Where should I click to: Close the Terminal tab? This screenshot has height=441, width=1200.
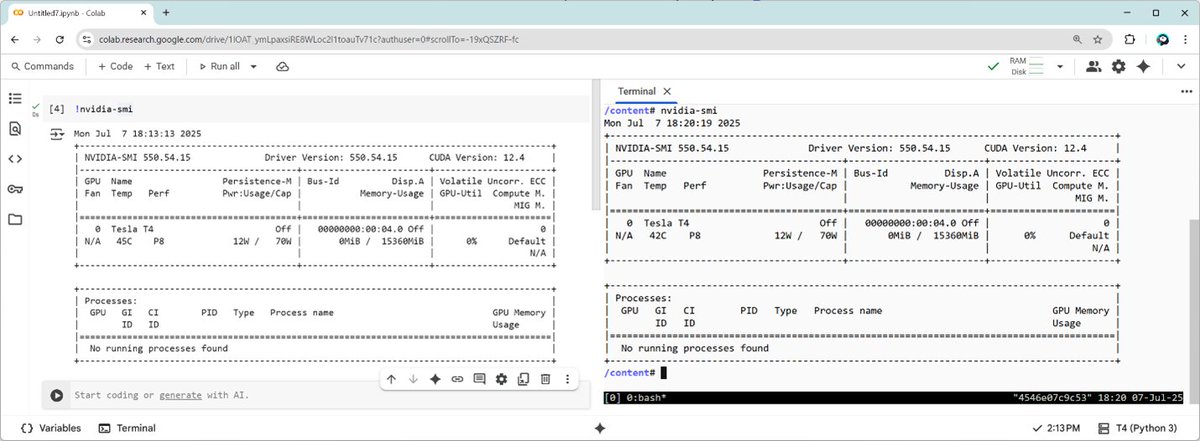667,91
